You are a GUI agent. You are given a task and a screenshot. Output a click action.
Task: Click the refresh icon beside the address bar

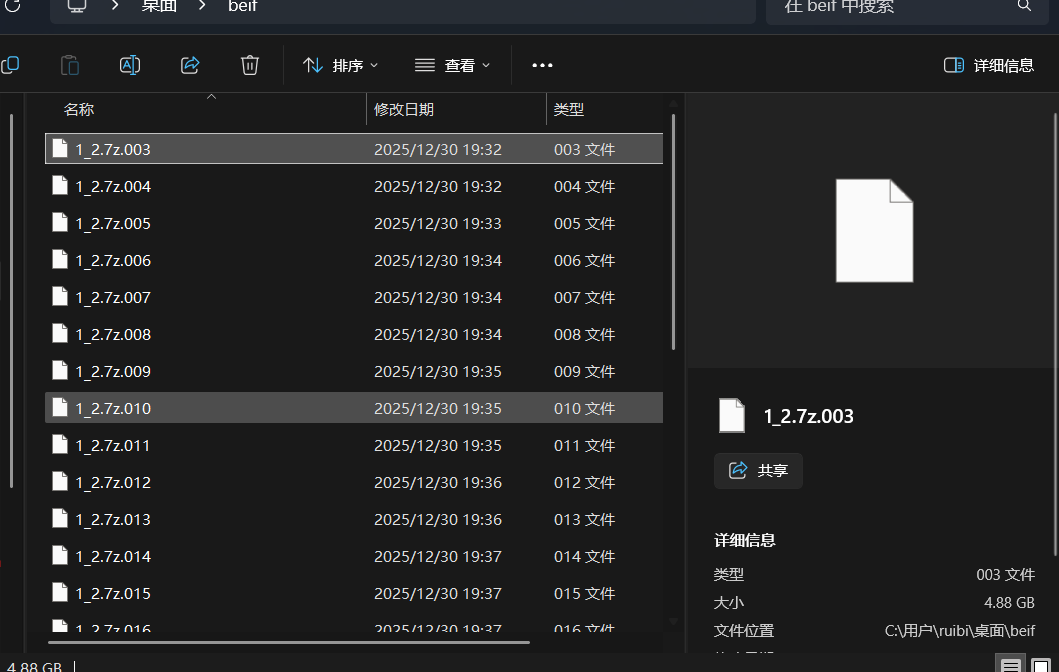(12, 6)
